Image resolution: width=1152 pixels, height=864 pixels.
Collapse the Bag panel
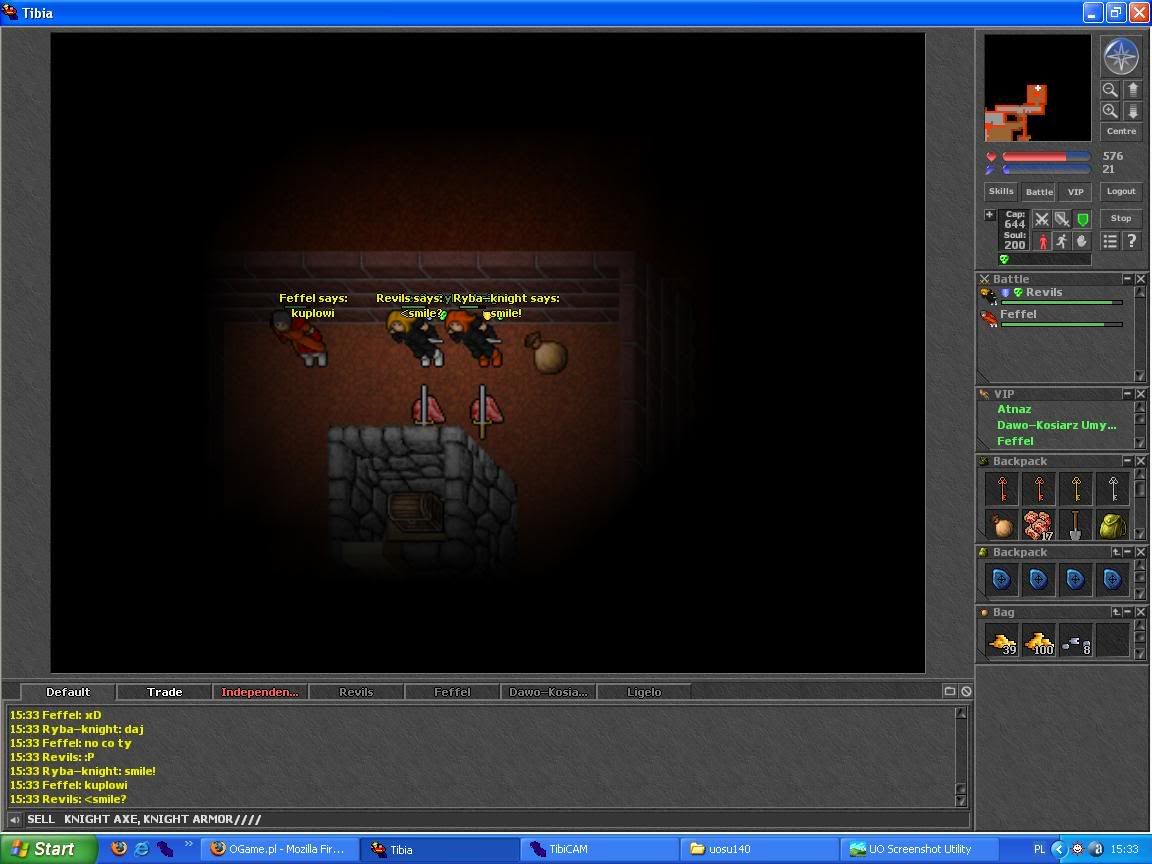1128,612
